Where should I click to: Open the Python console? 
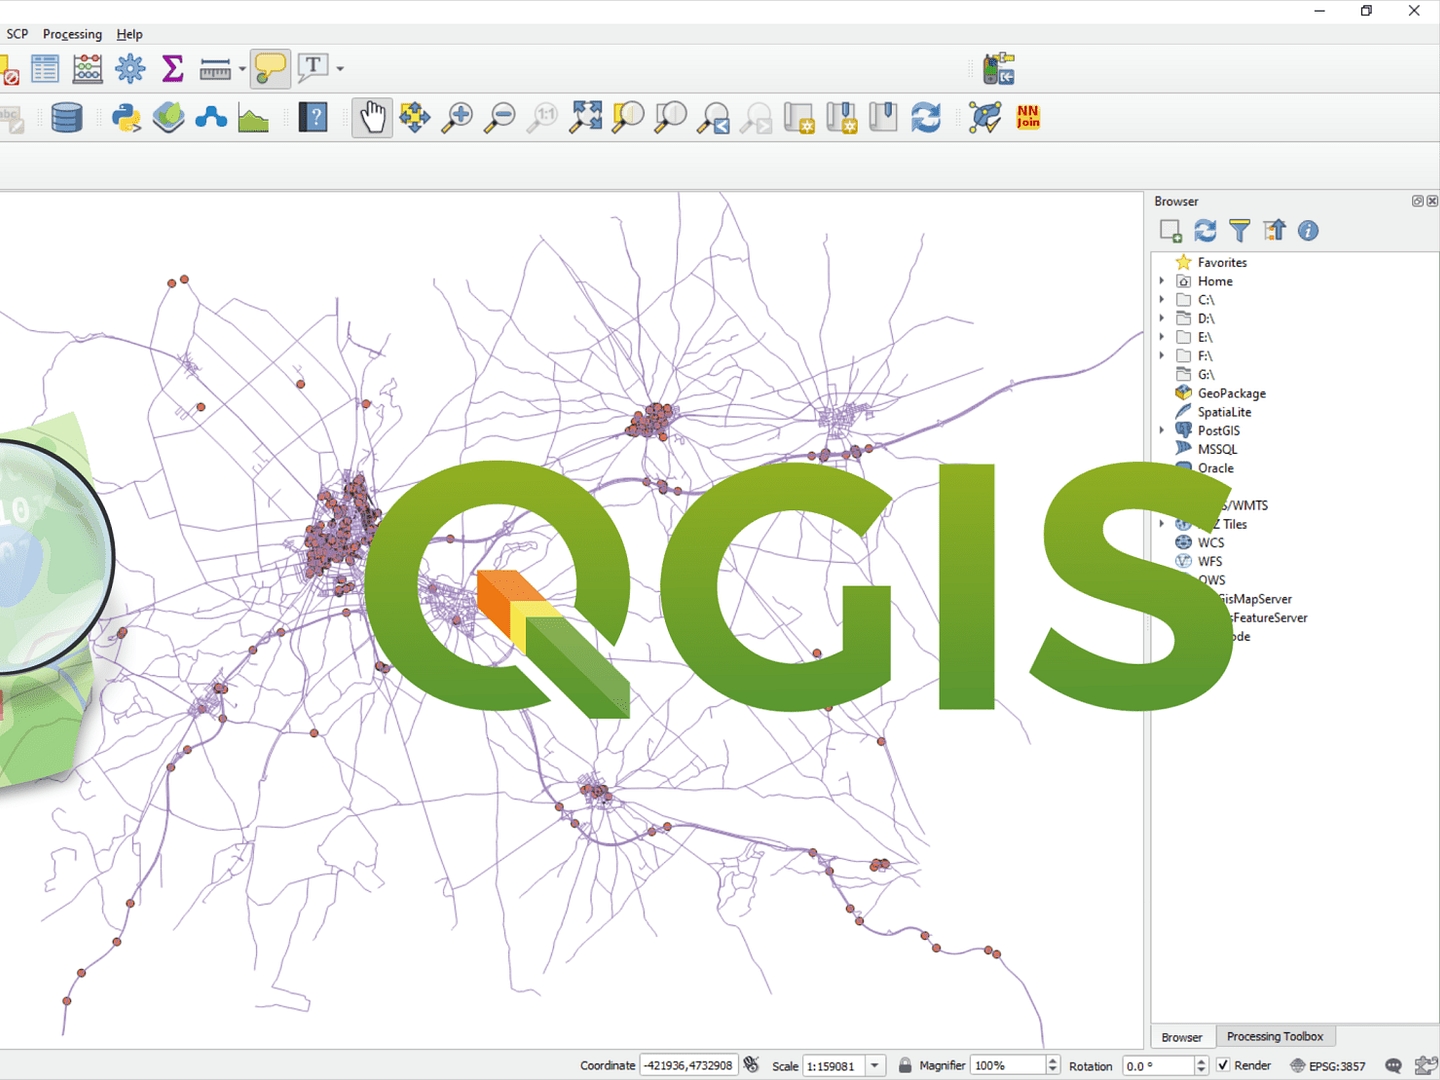(126, 118)
